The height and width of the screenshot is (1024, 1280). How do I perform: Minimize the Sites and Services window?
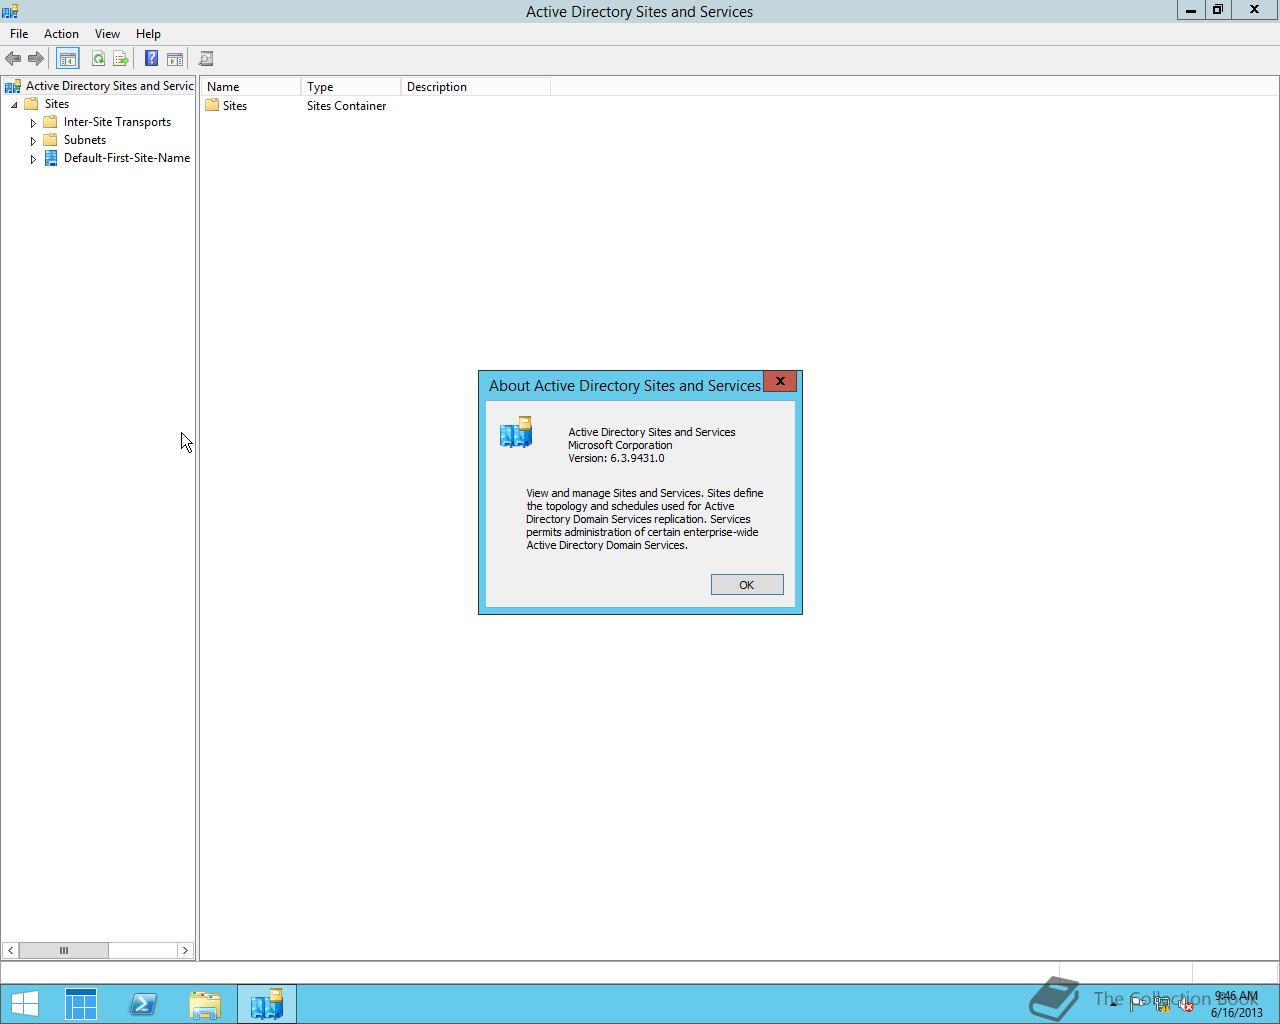click(1191, 10)
